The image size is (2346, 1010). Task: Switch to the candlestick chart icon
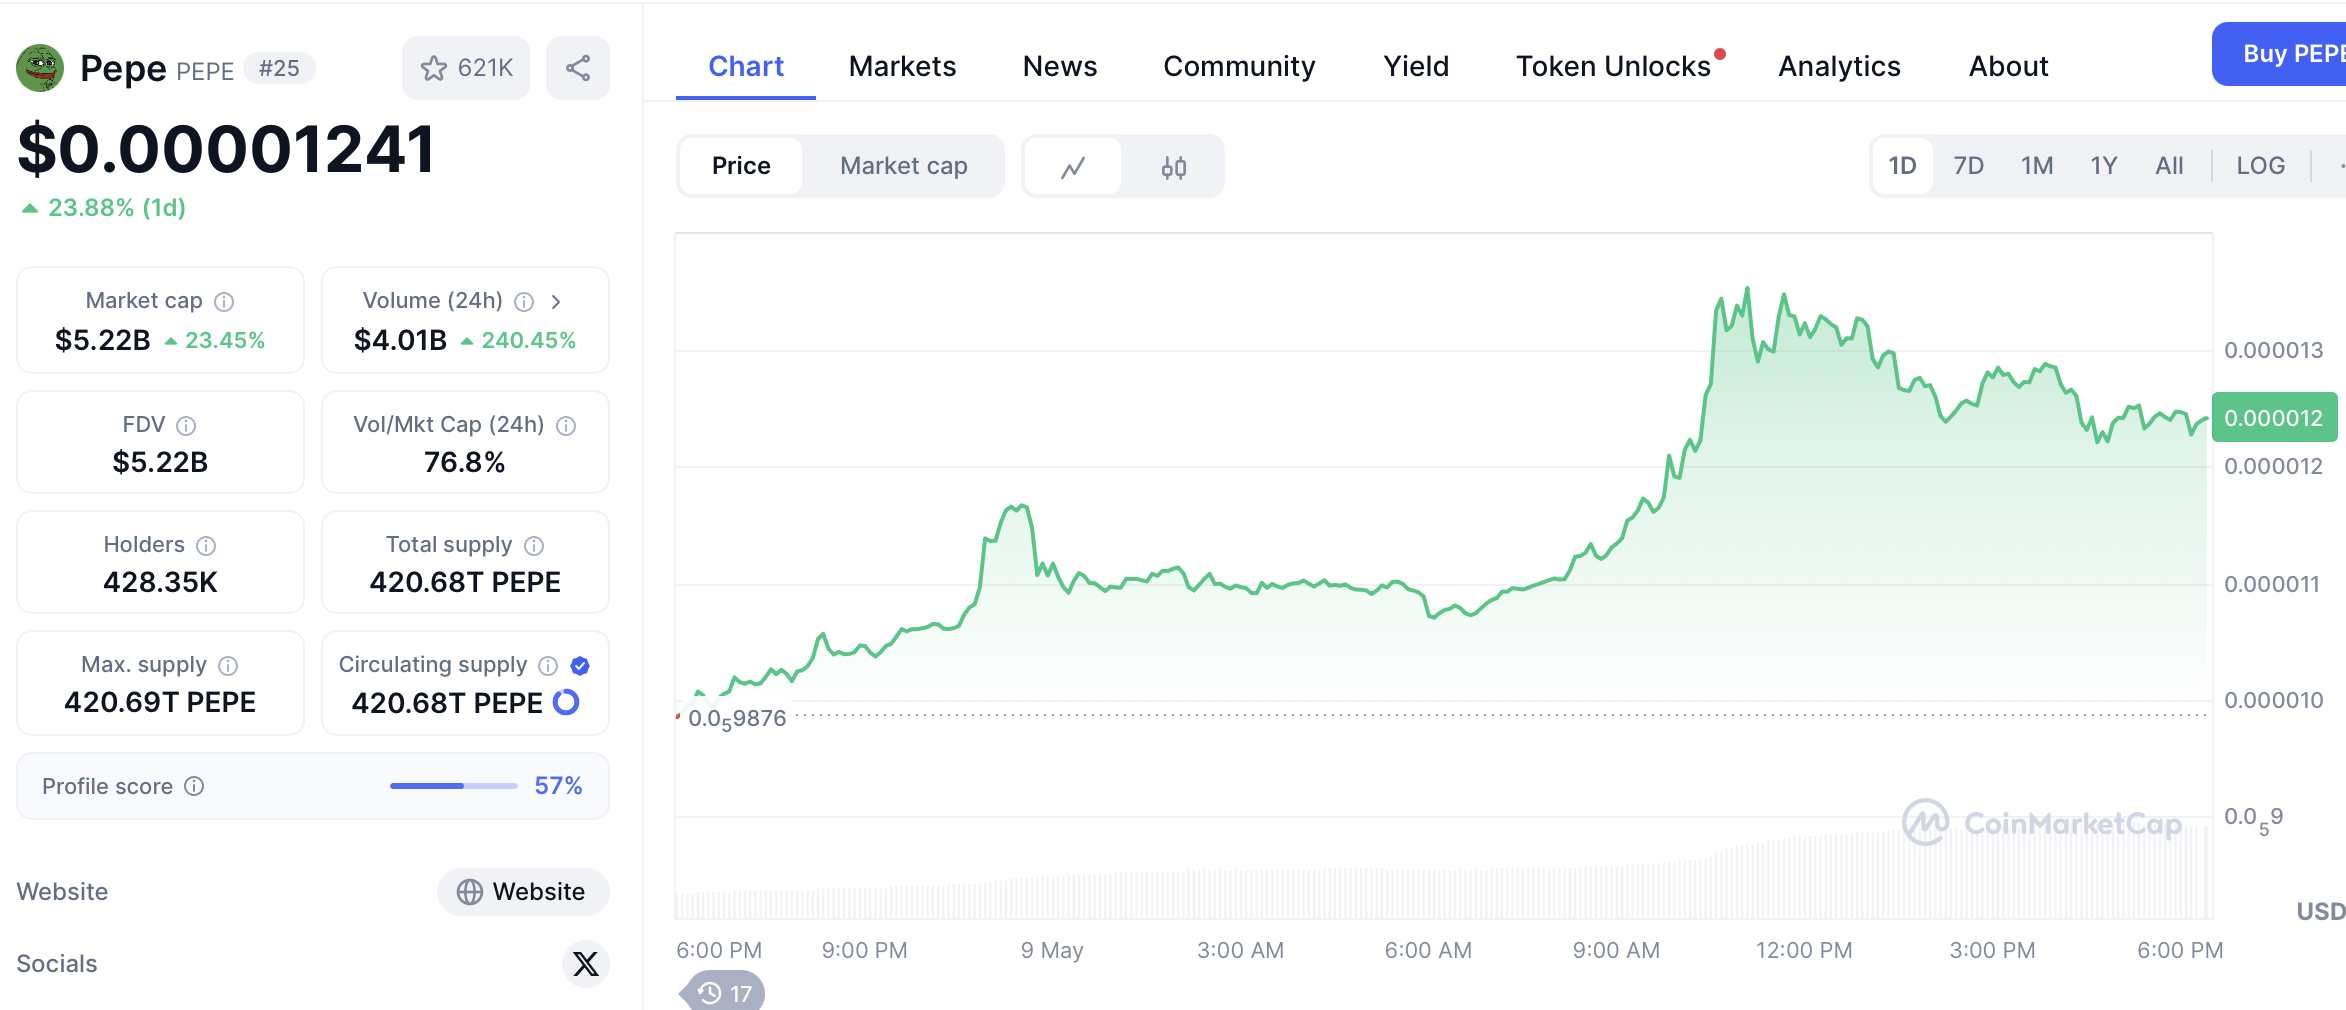(x=1173, y=167)
